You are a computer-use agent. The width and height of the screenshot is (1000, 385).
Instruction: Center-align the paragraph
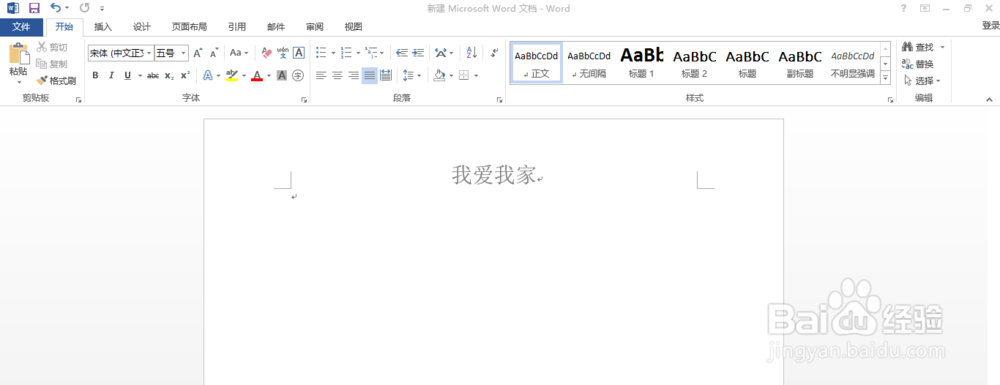point(337,76)
